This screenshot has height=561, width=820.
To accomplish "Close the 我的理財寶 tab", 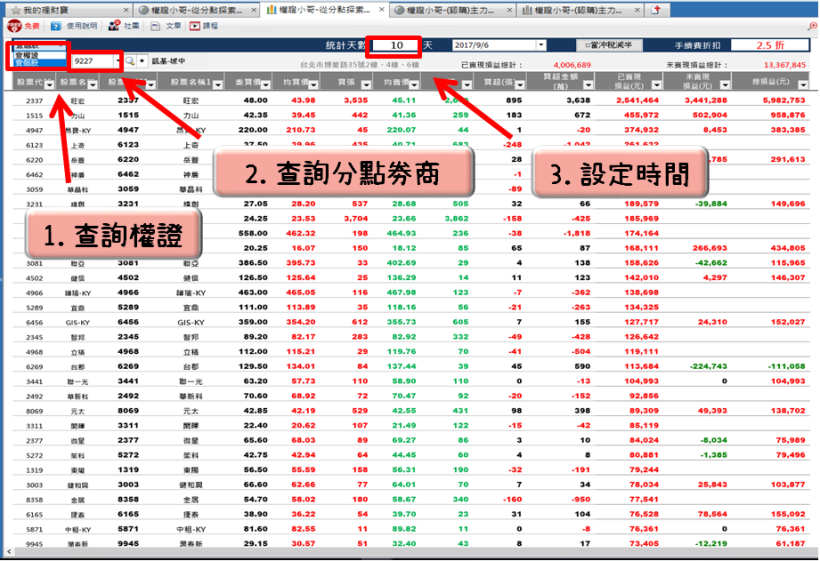I will pos(127,10).
